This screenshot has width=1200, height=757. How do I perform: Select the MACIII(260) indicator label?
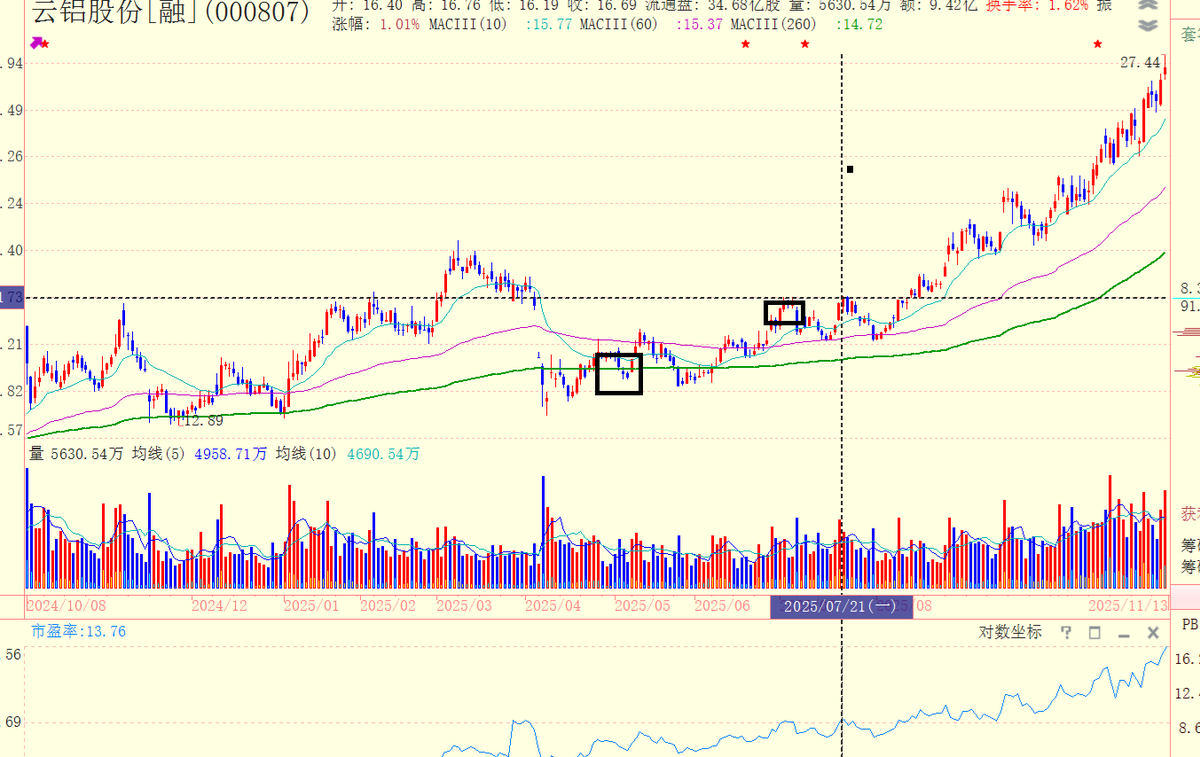tap(775, 24)
